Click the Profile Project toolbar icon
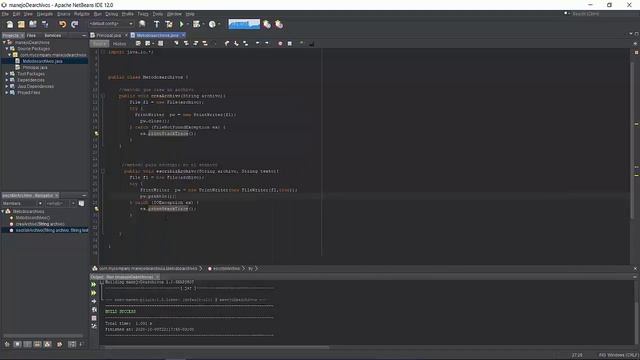640x360 pixels. [x=212, y=24]
